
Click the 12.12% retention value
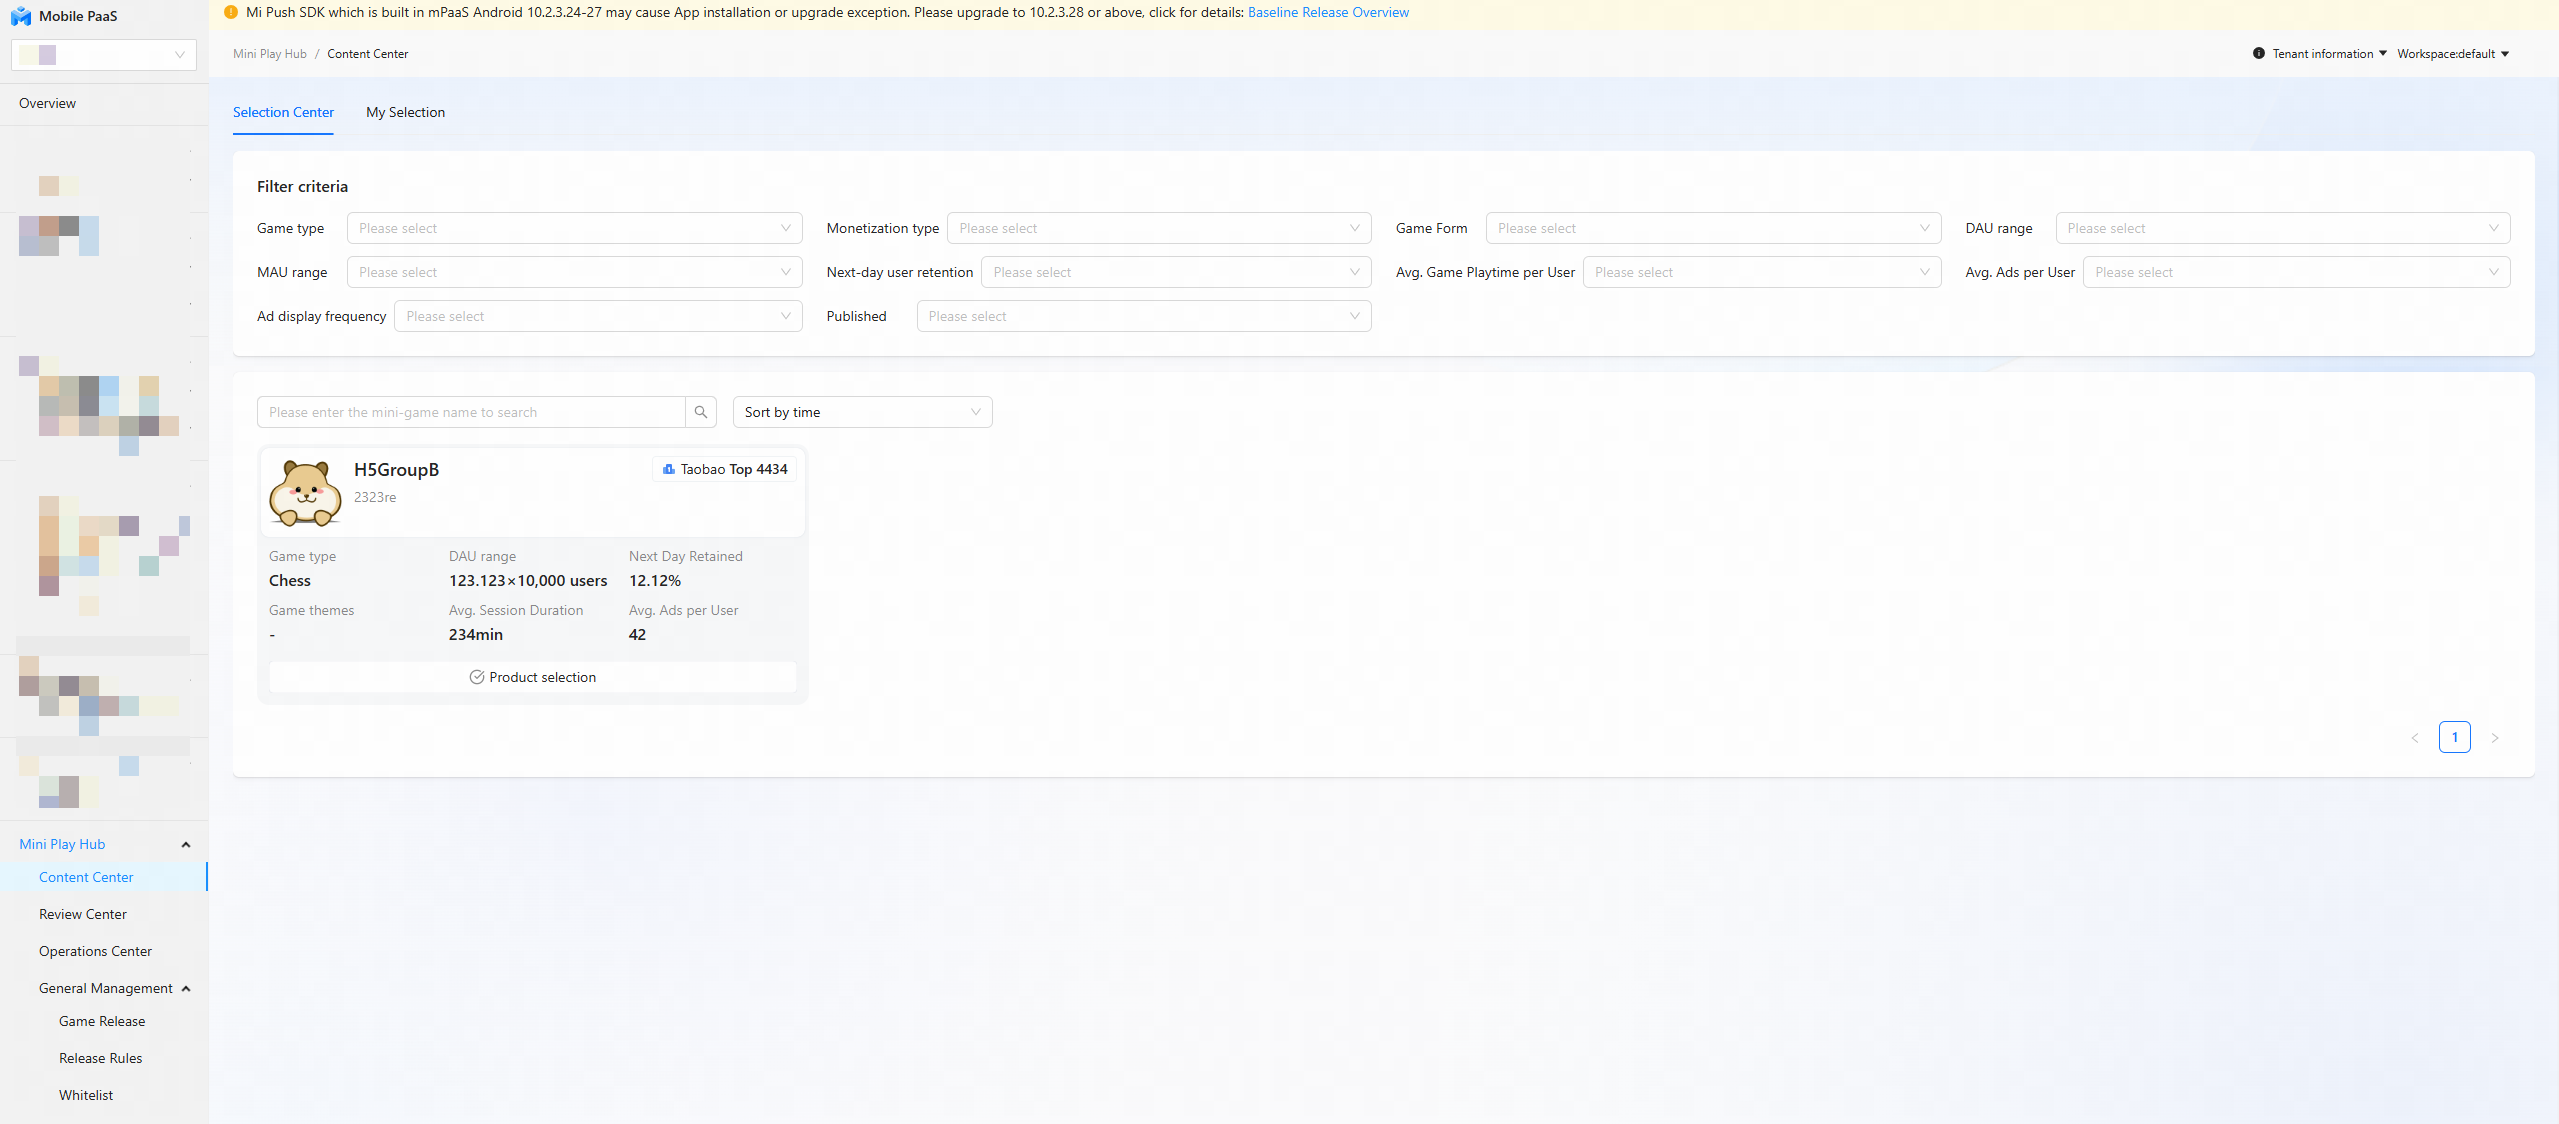[x=655, y=581]
